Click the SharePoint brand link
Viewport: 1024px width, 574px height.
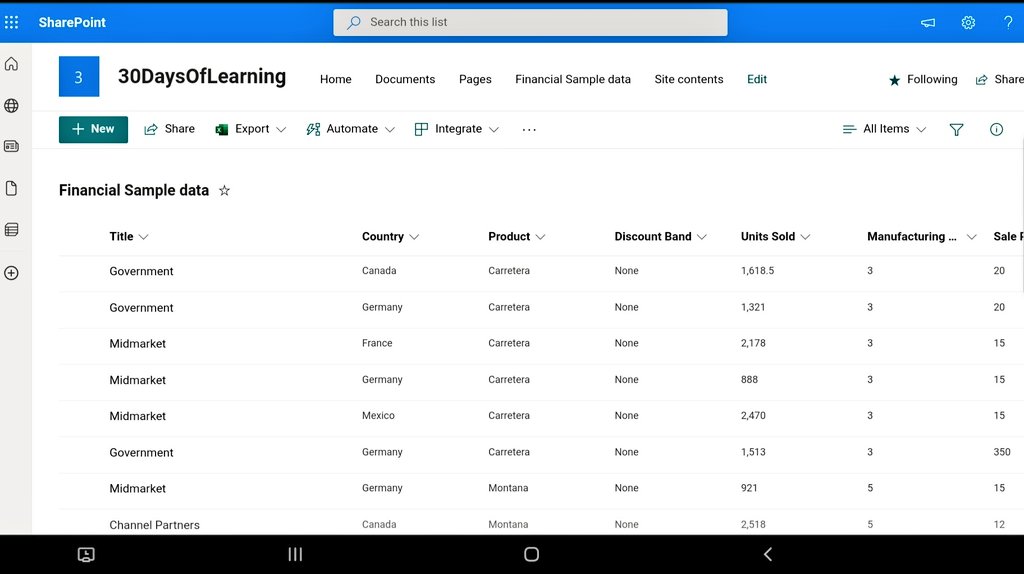(x=72, y=22)
